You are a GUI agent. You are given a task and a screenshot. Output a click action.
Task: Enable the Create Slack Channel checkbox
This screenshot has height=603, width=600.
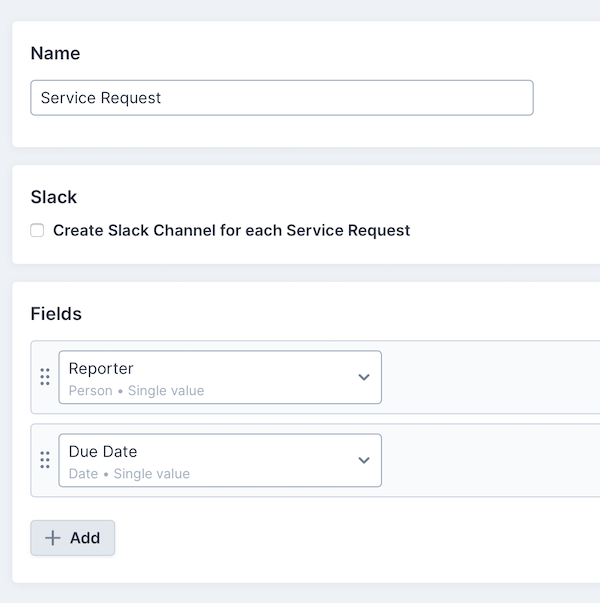click(x=37, y=230)
